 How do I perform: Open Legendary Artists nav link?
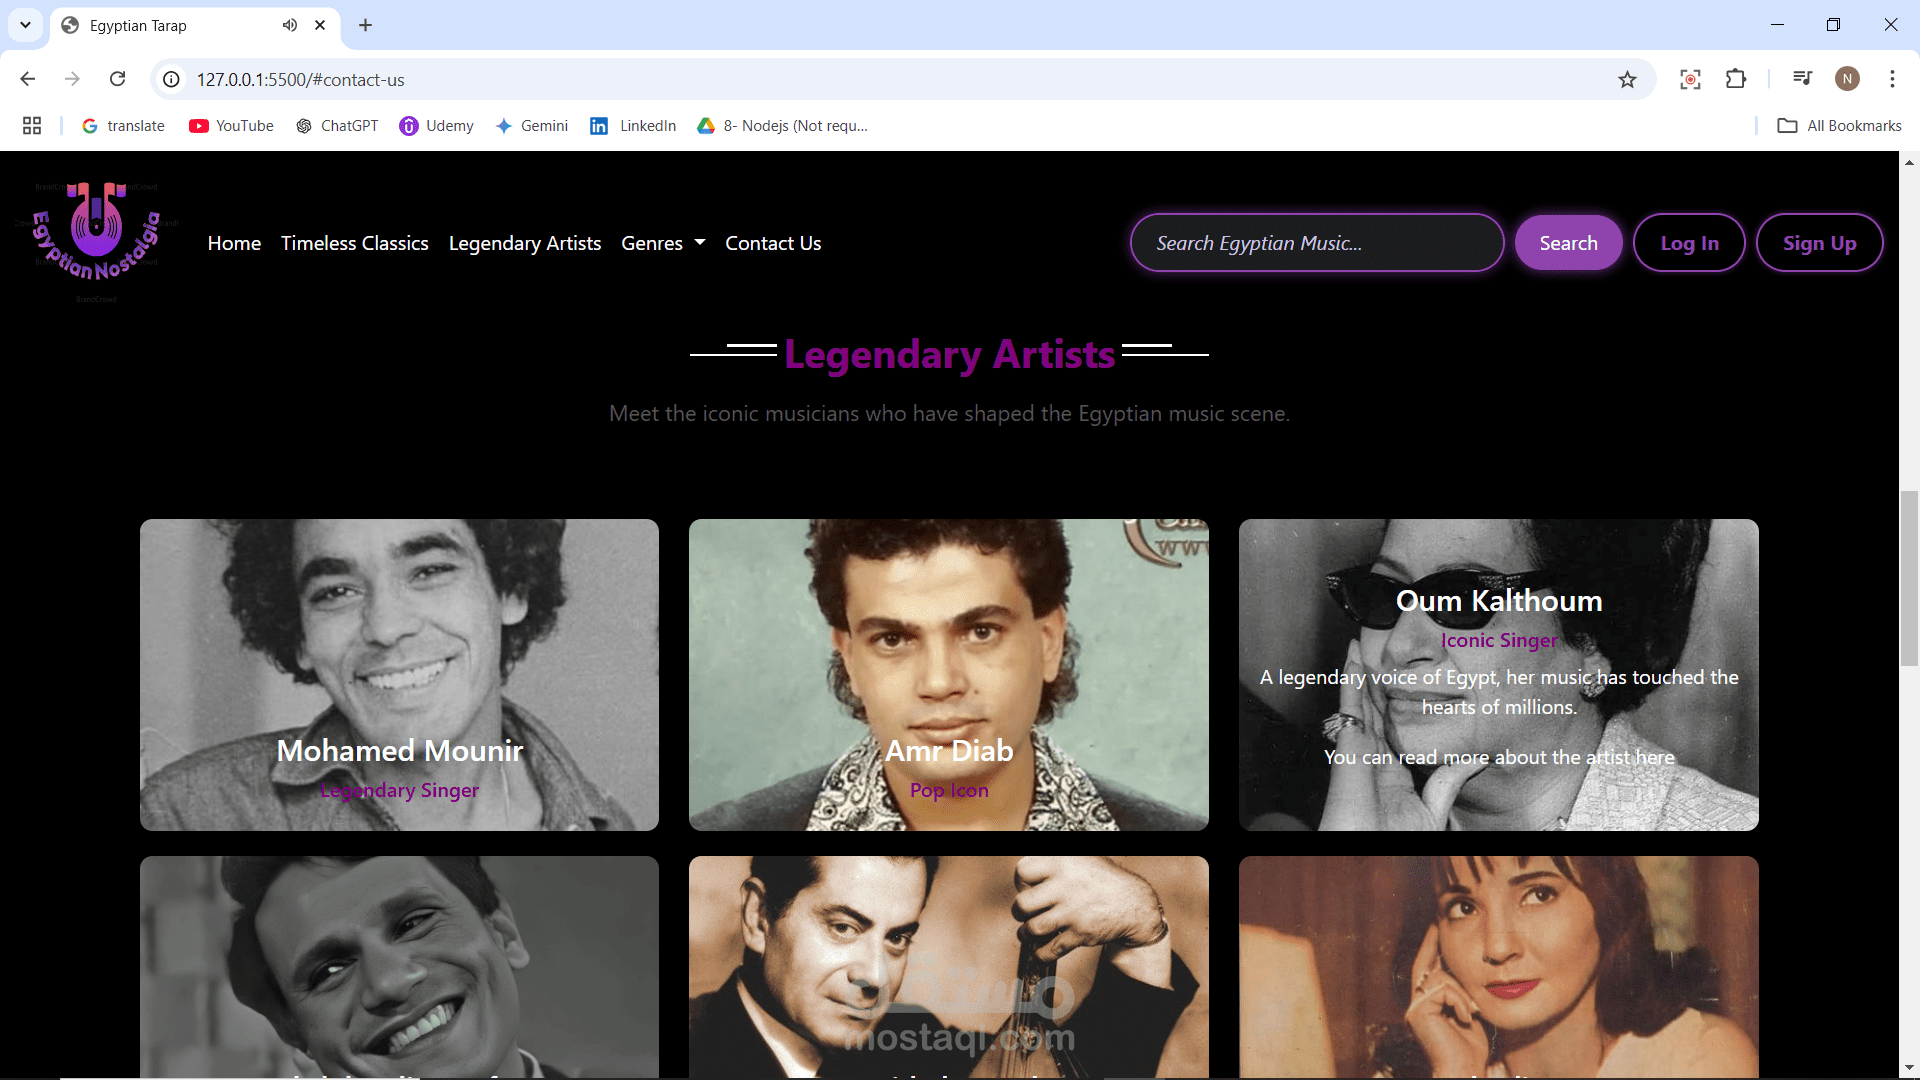(525, 243)
